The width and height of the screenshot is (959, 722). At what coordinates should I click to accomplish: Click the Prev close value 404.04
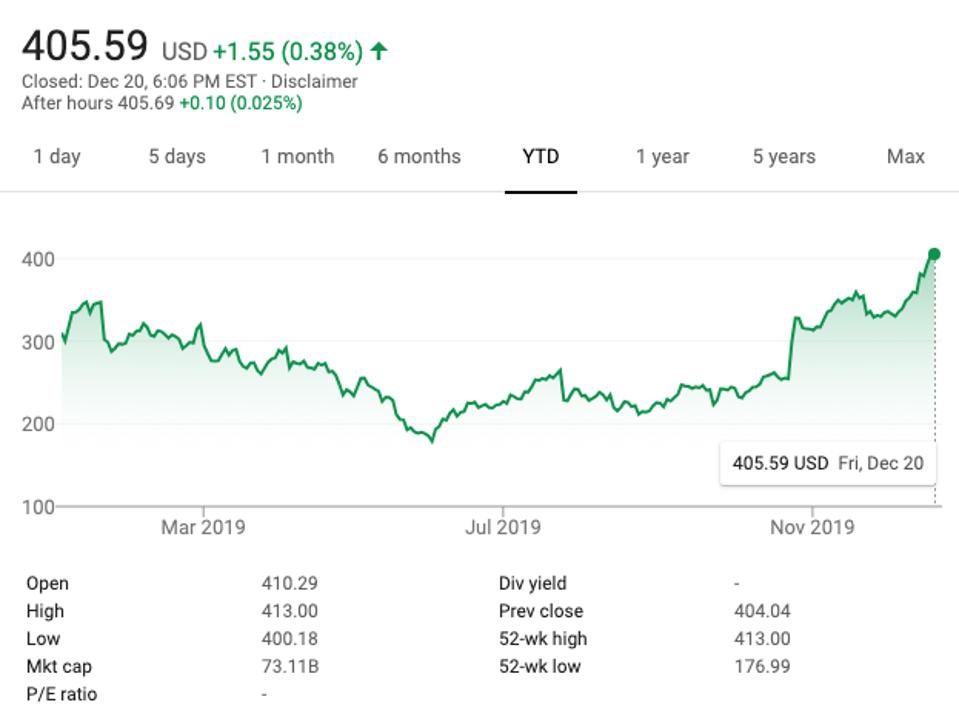click(761, 611)
